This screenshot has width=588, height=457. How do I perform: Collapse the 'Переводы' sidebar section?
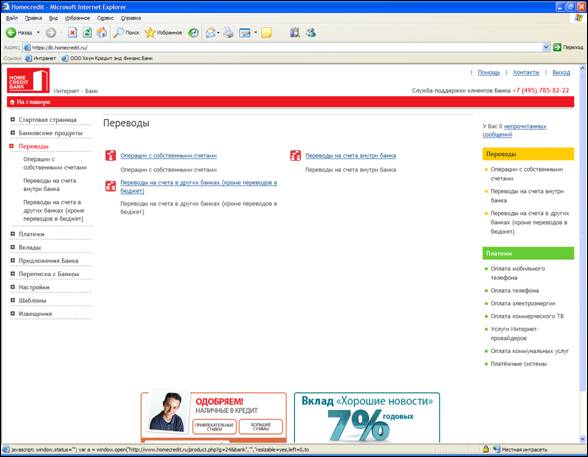coord(12,146)
